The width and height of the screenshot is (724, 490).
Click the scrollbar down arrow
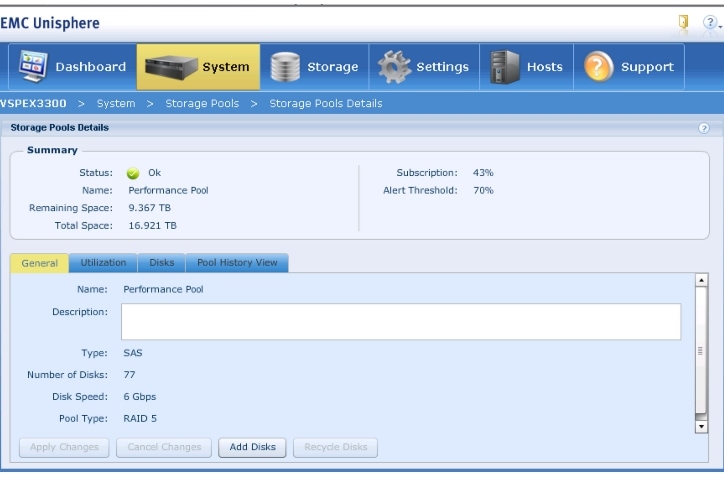coord(701,427)
